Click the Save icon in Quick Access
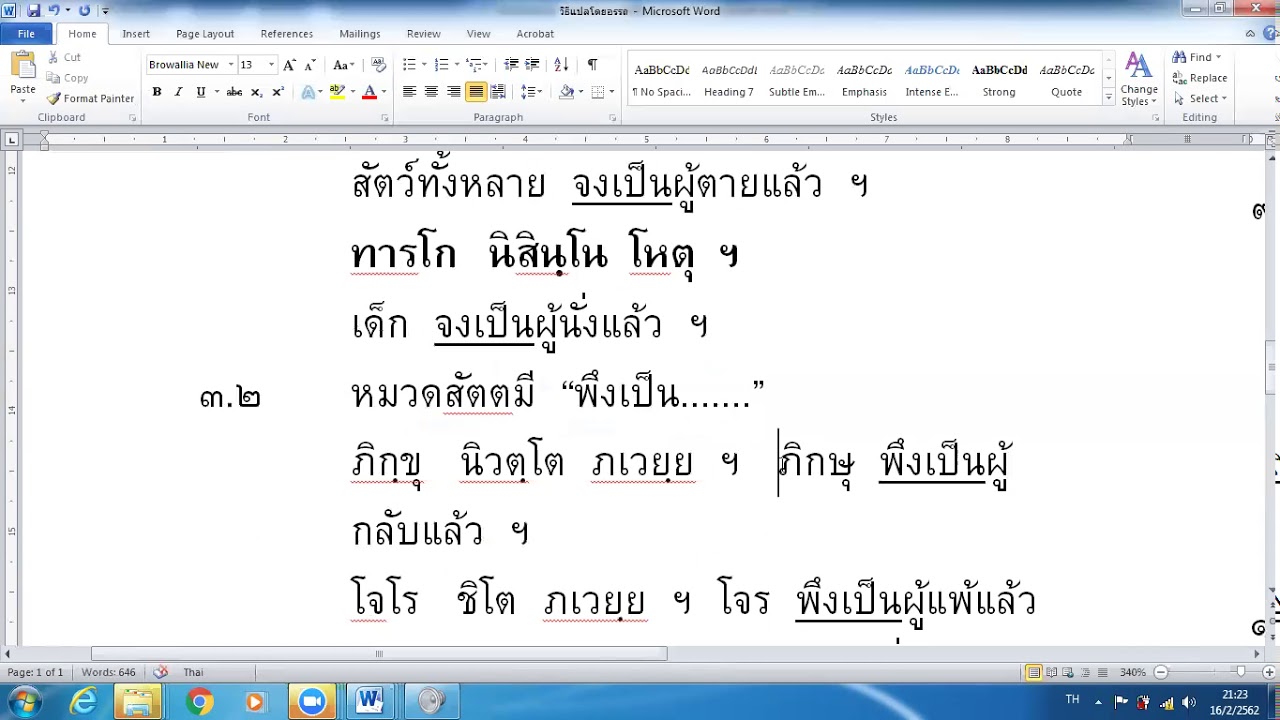The width and height of the screenshot is (1280, 720). [x=33, y=10]
